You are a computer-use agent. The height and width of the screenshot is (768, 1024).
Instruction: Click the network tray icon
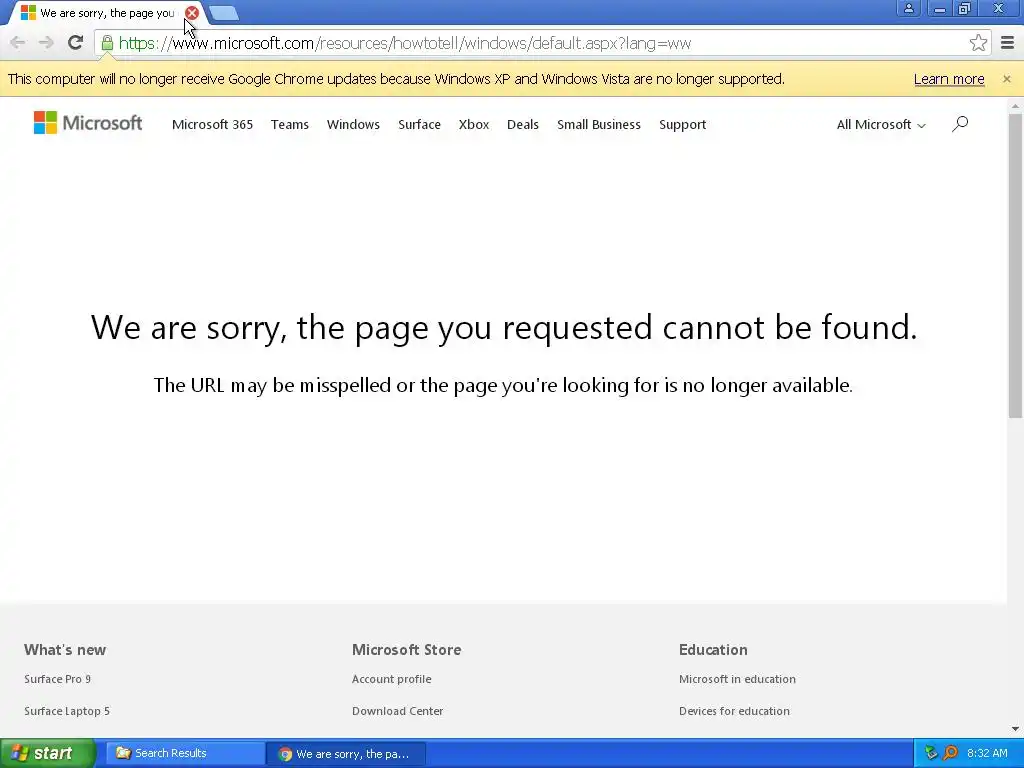931,753
